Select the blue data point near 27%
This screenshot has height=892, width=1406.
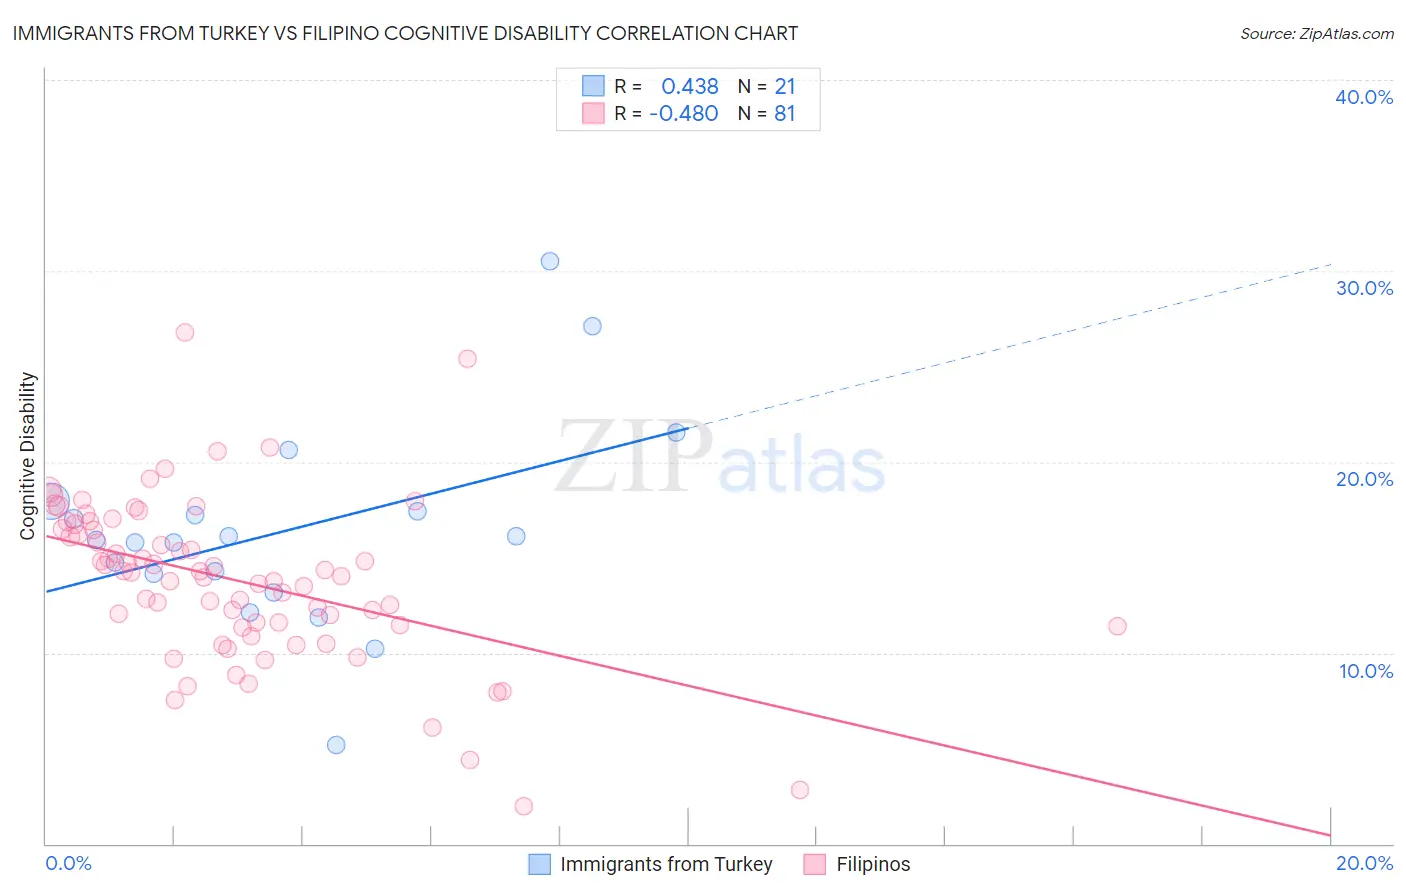point(592,326)
